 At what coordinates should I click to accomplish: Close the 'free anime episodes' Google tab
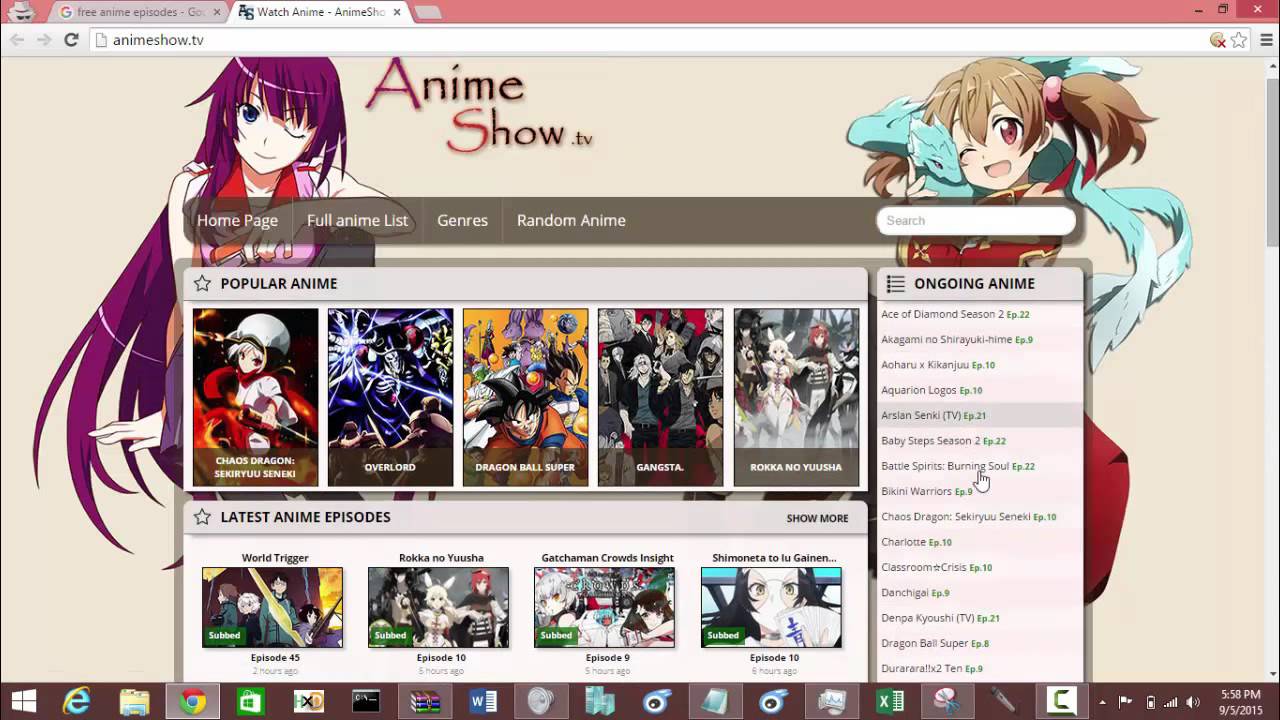pyautogui.click(x=217, y=12)
